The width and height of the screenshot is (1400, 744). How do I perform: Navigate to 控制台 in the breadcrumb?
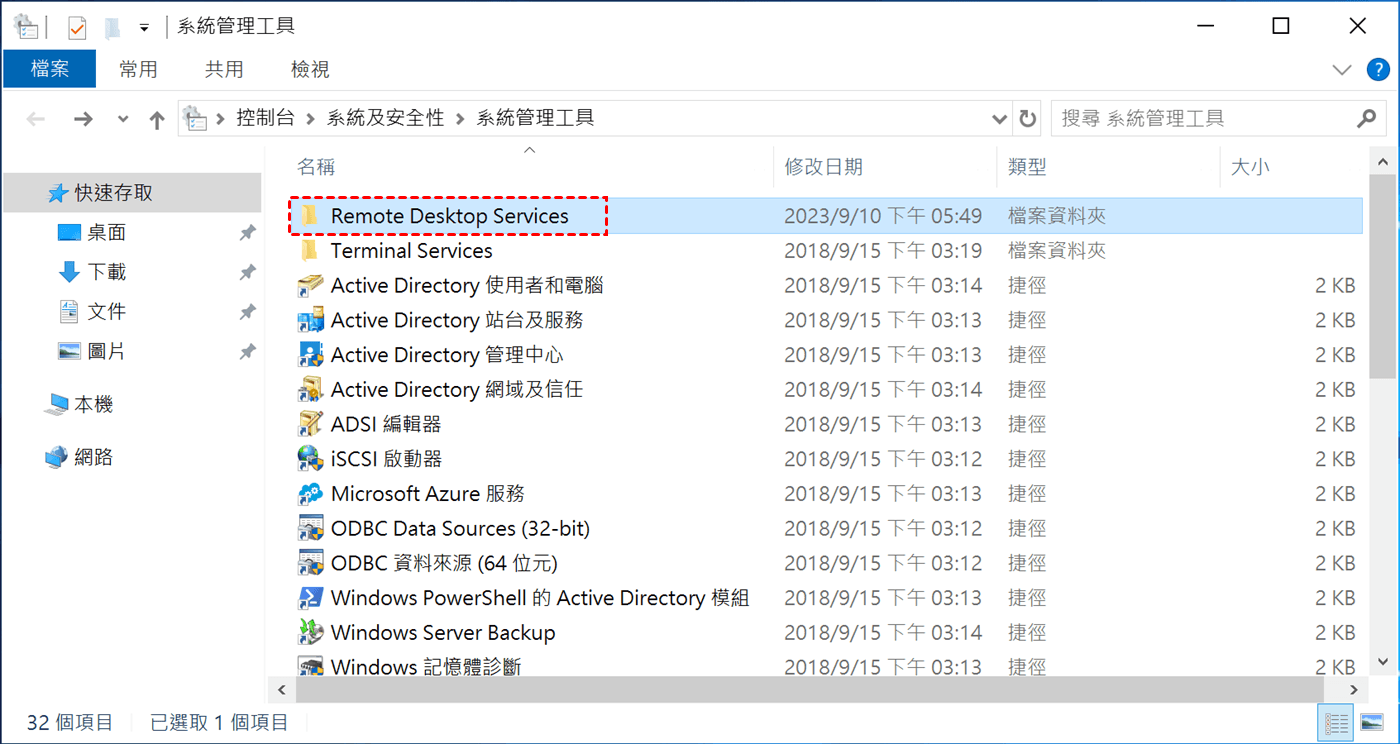point(265,118)
